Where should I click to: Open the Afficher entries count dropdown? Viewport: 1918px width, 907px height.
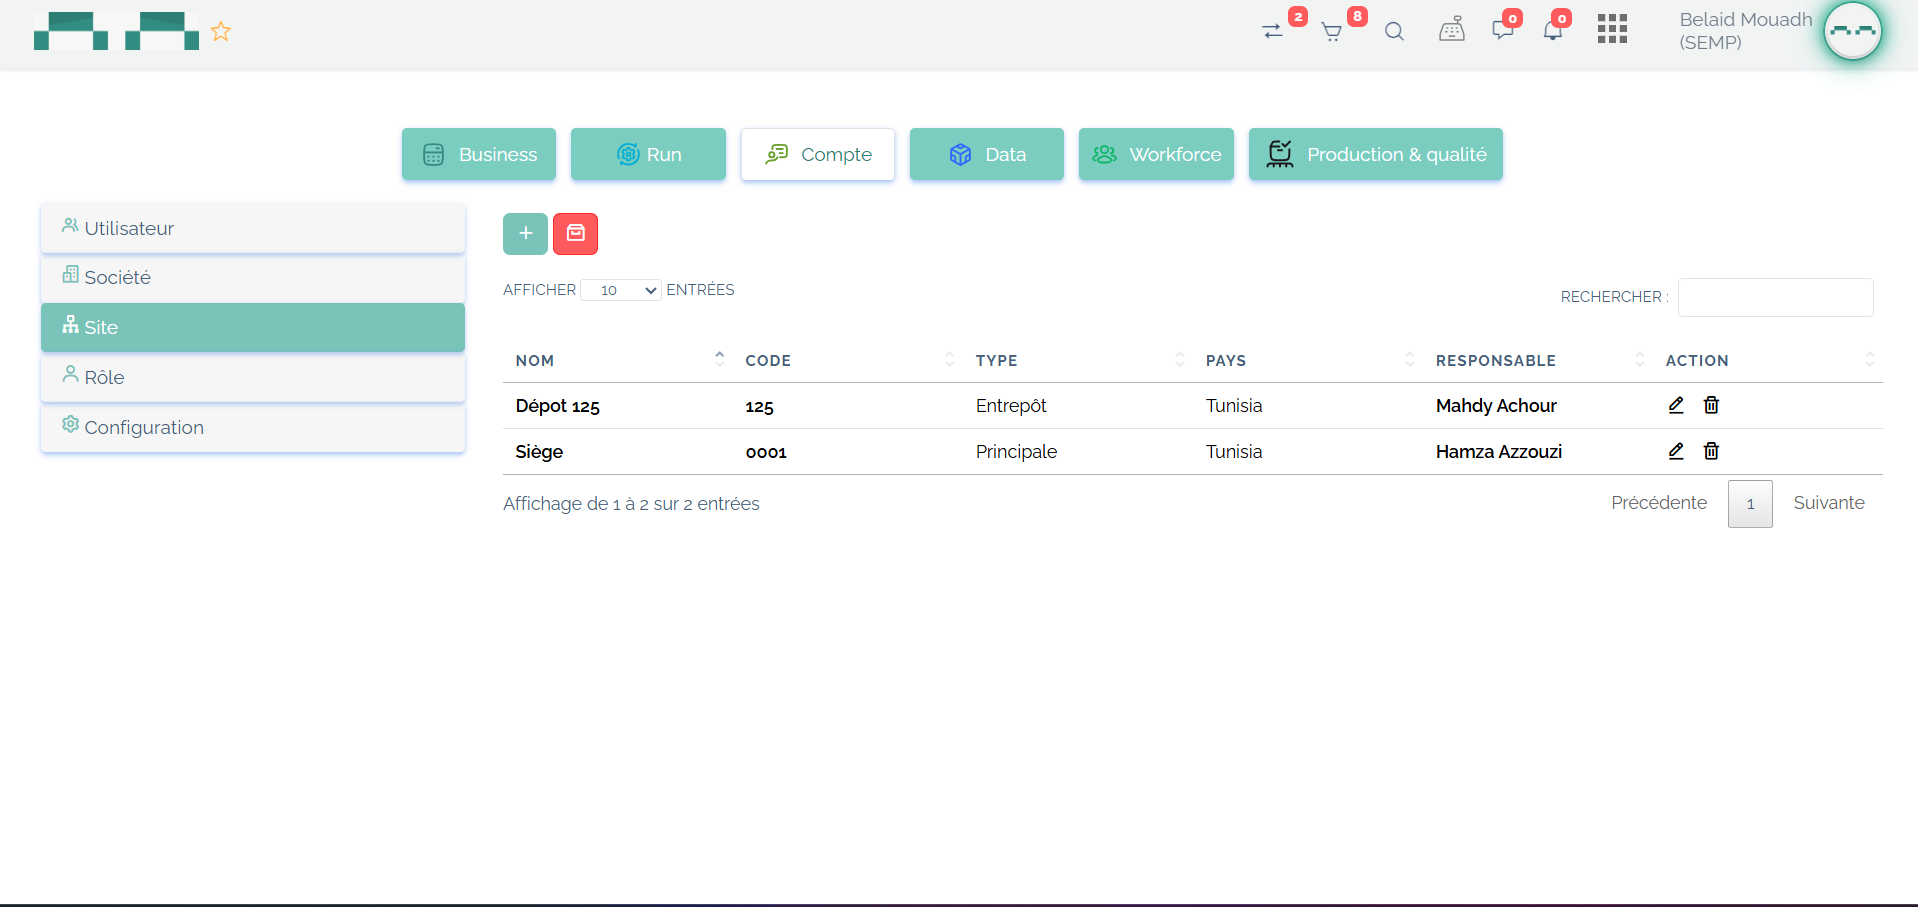click(x=621, y=290)
